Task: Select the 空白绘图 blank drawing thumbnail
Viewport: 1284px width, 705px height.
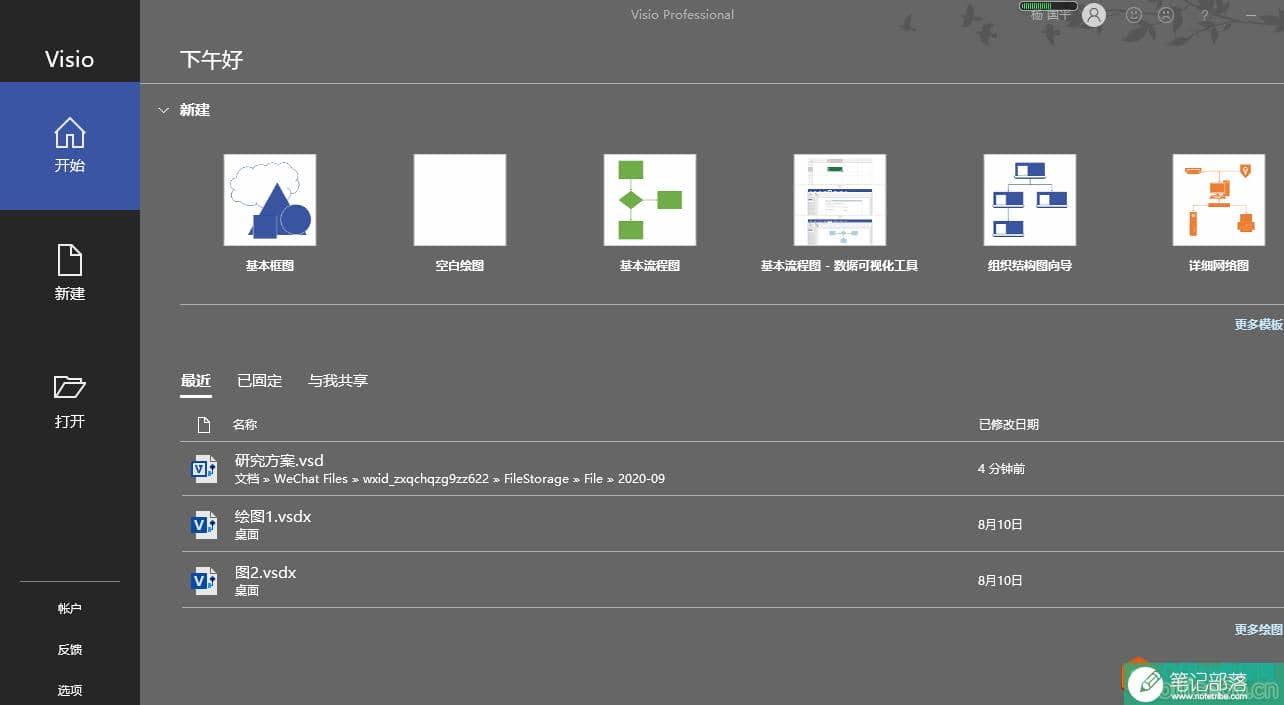Action: [460, 200]
